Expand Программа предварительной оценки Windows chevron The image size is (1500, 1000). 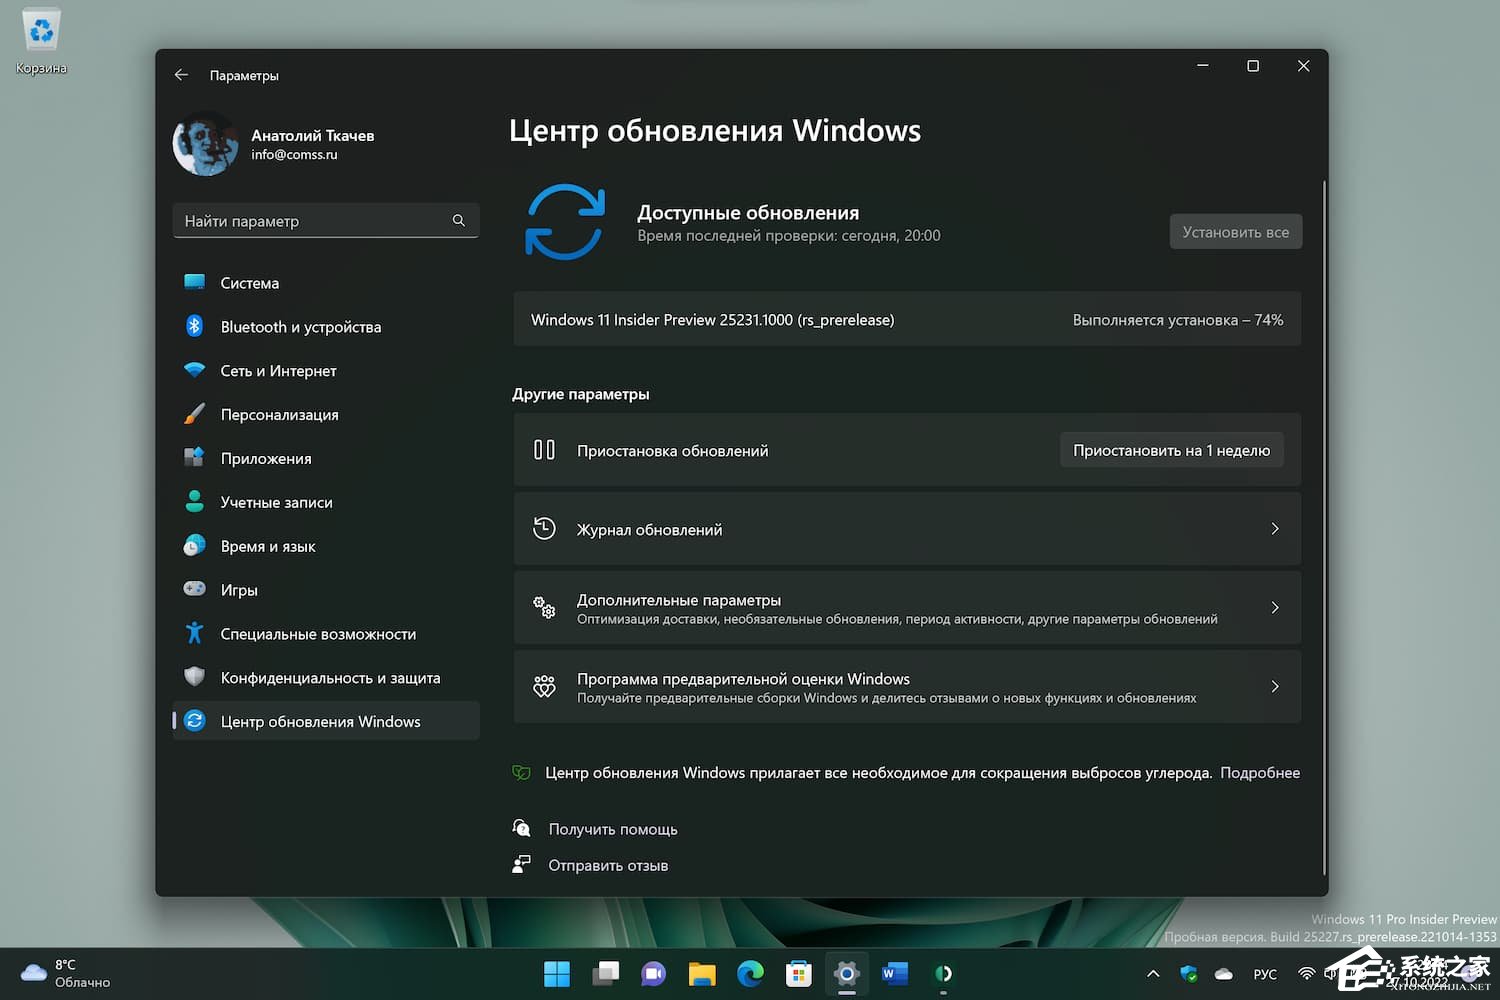[x=1274, y=687]
